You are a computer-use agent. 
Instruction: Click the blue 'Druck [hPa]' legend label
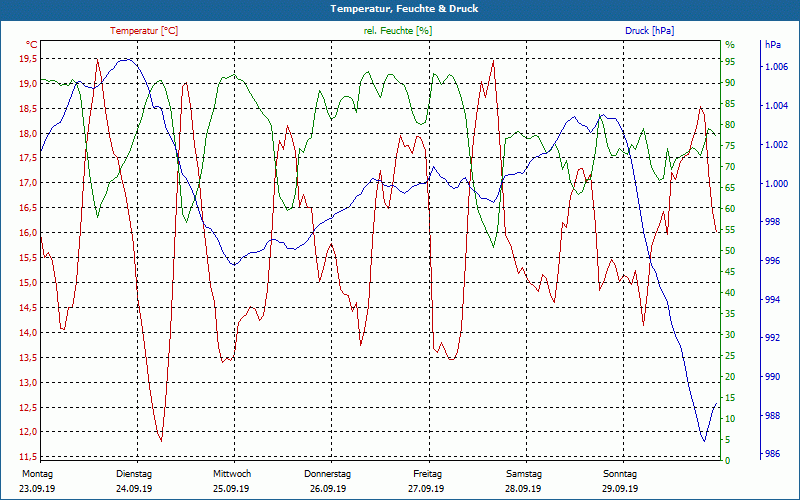click(649, 31)
